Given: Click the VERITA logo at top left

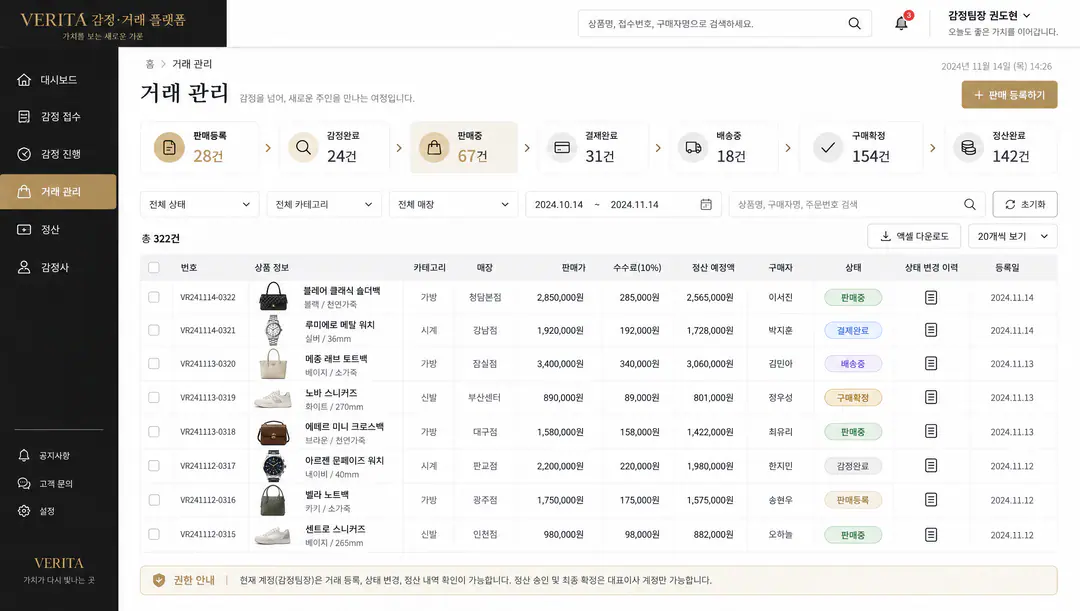Looking at the screenshot, I should pyautogui.click(x=103, y=24).
